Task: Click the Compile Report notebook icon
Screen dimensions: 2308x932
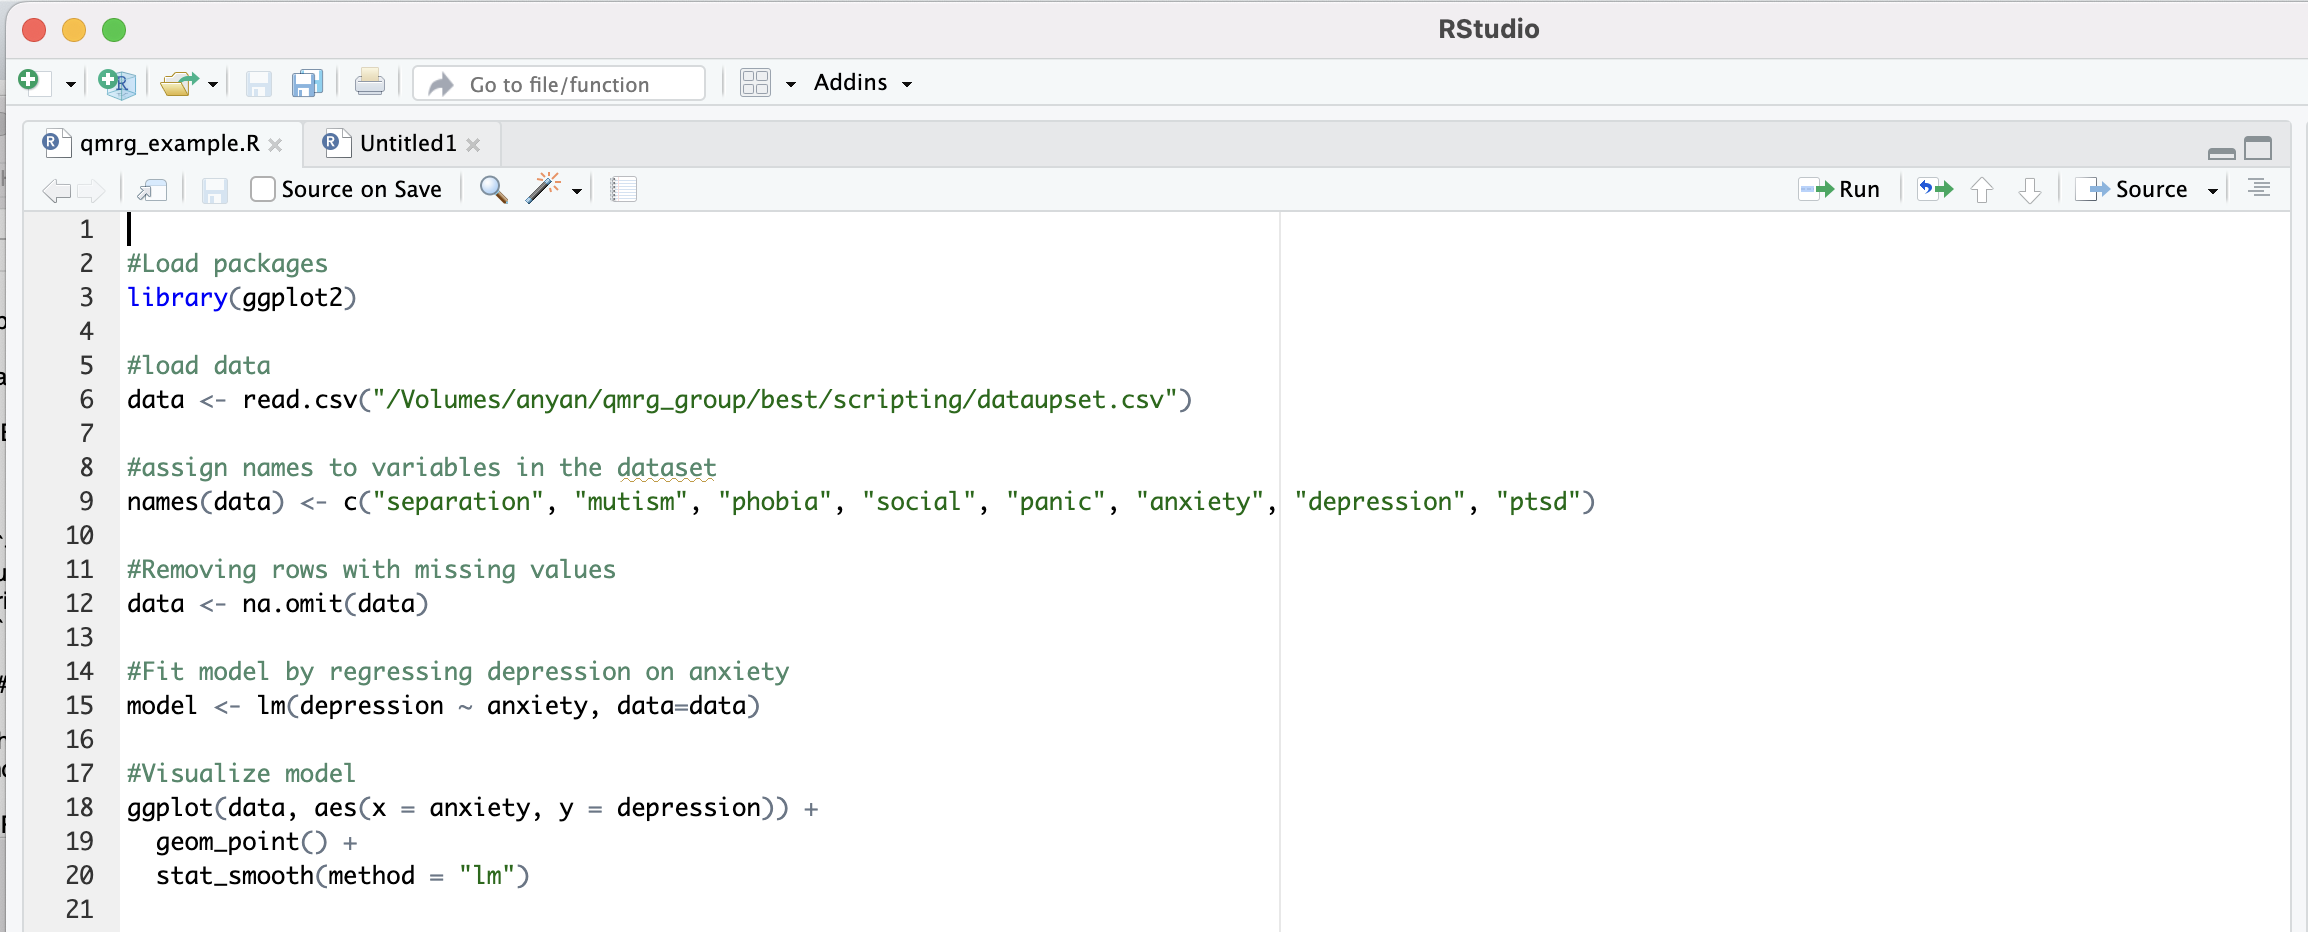Action: pos(623,189)
